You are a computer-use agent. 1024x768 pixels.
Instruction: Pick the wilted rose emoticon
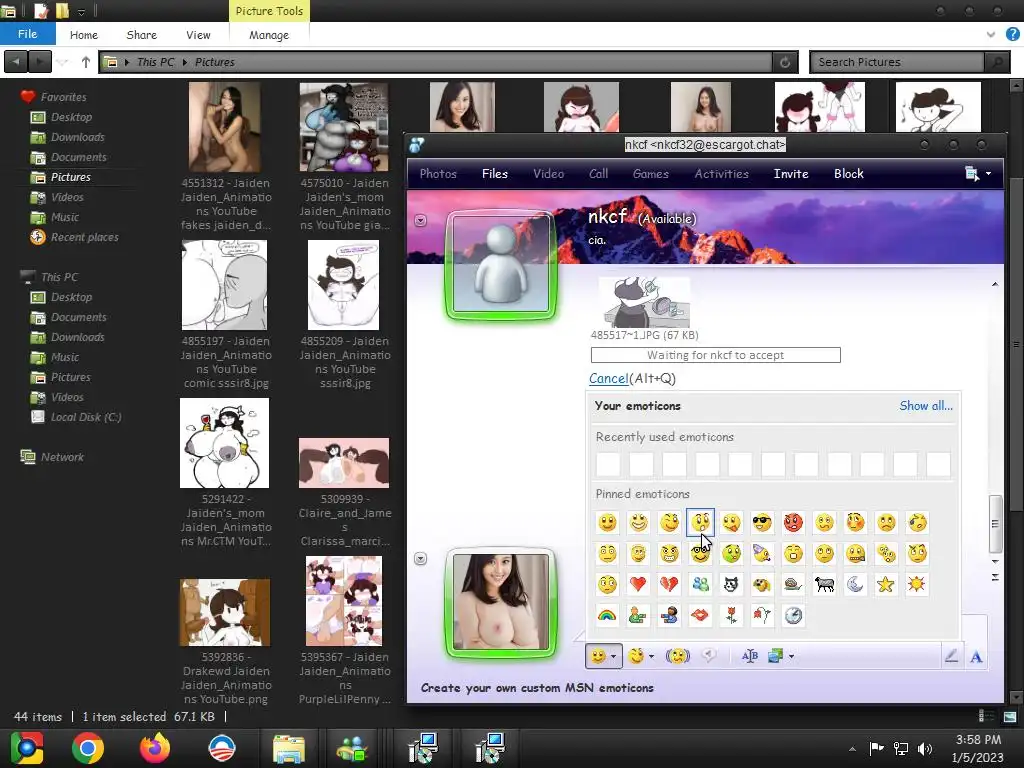[x=761, y=615]
